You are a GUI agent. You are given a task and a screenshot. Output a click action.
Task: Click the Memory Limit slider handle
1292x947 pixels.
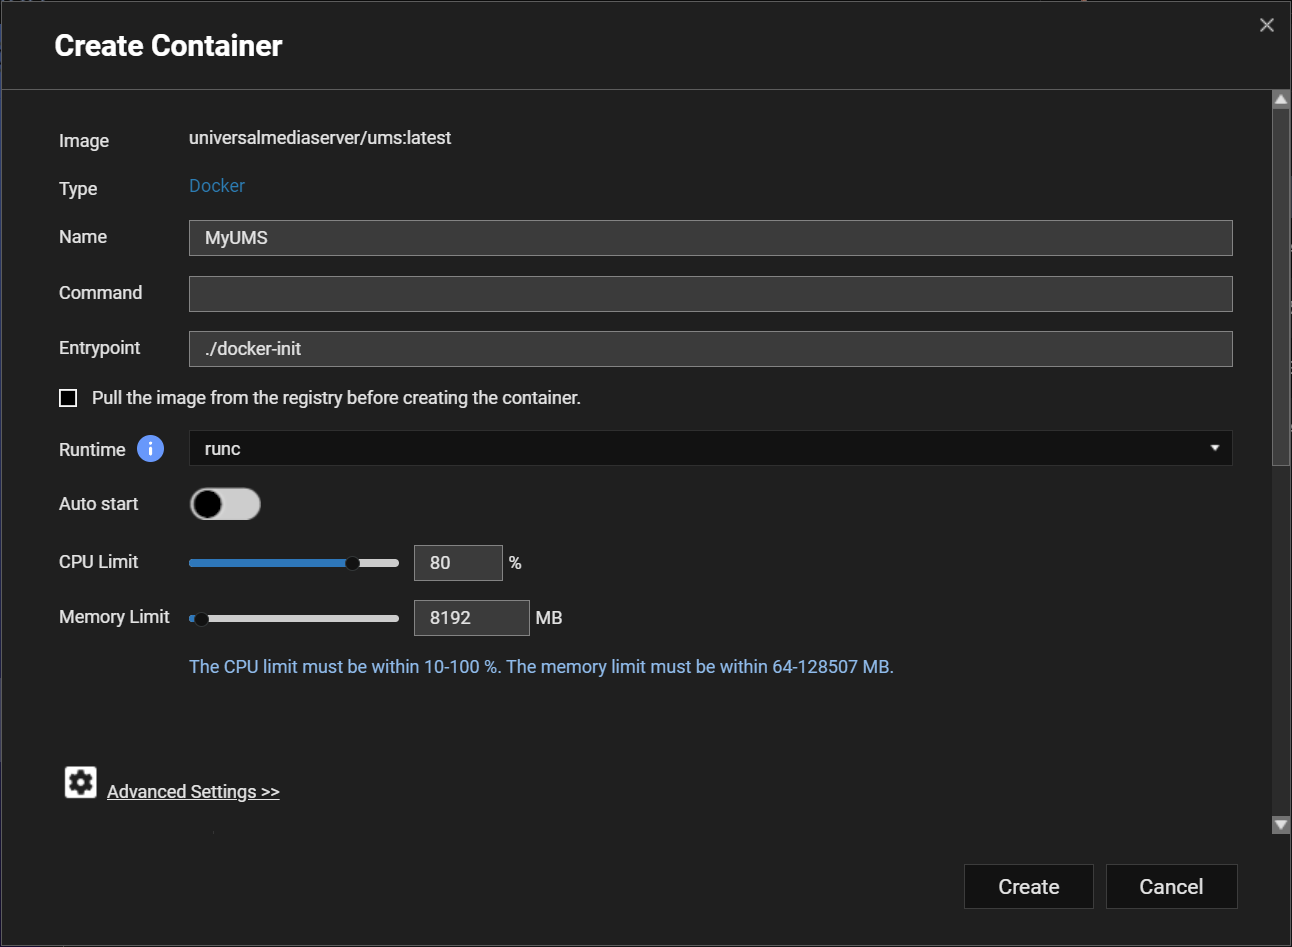tap(201, 619)
